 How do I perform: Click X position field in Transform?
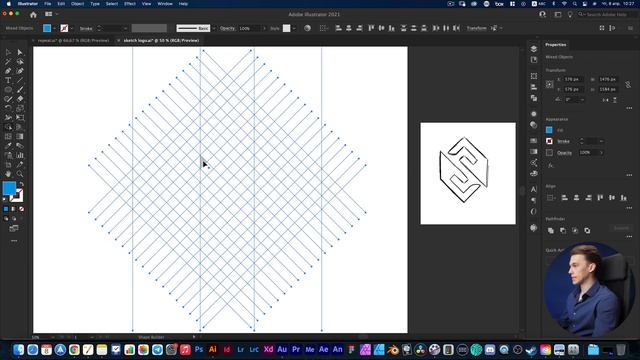pos(572,79)
